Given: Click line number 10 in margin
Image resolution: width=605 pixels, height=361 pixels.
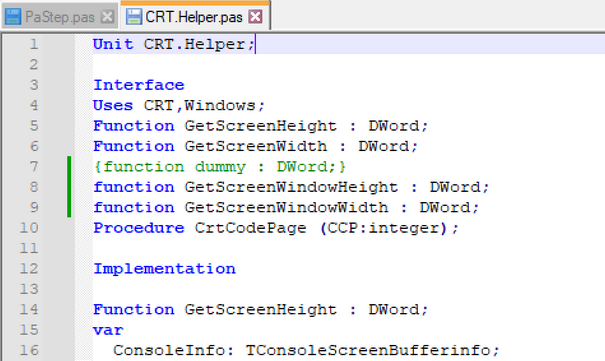Looking at the screenshot, I should click(x=29, y=228).
